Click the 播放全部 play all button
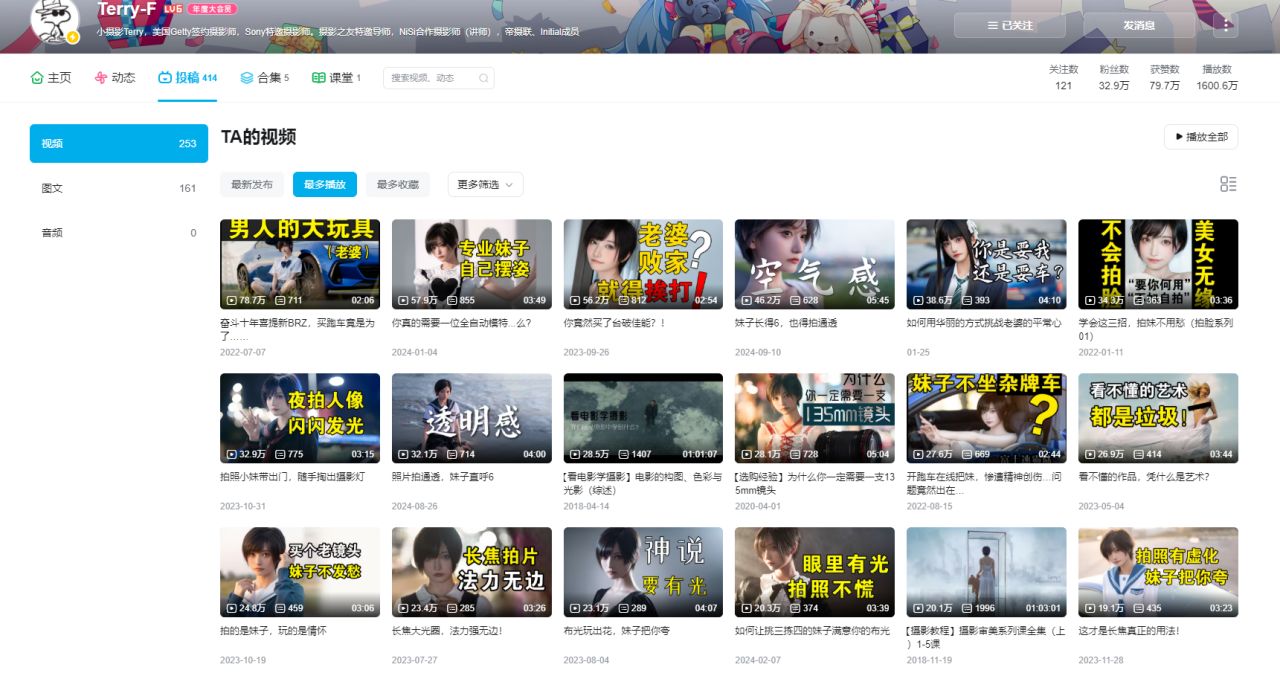This screenshot has width=1280, height=673. [x=1201, y=137]
